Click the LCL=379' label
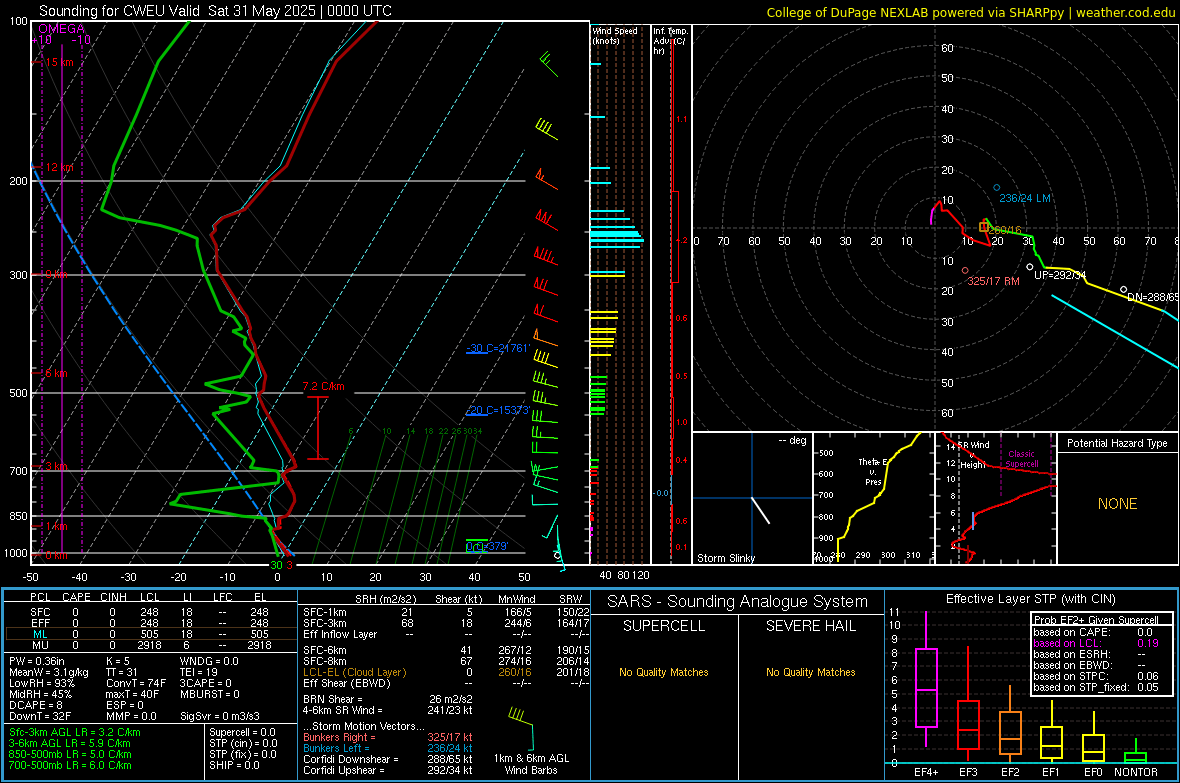Screen dimensions: 1180x783 pos(487,547)
